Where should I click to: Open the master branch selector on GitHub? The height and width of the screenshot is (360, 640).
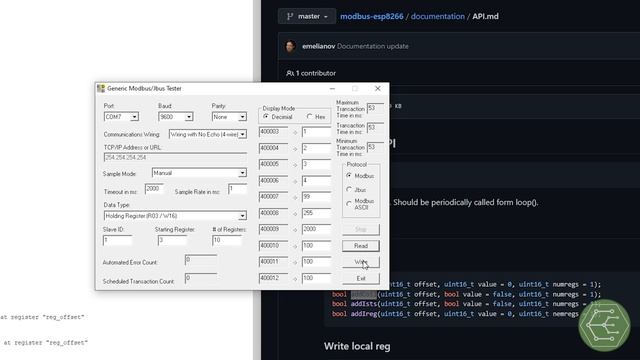pos(307,16)
